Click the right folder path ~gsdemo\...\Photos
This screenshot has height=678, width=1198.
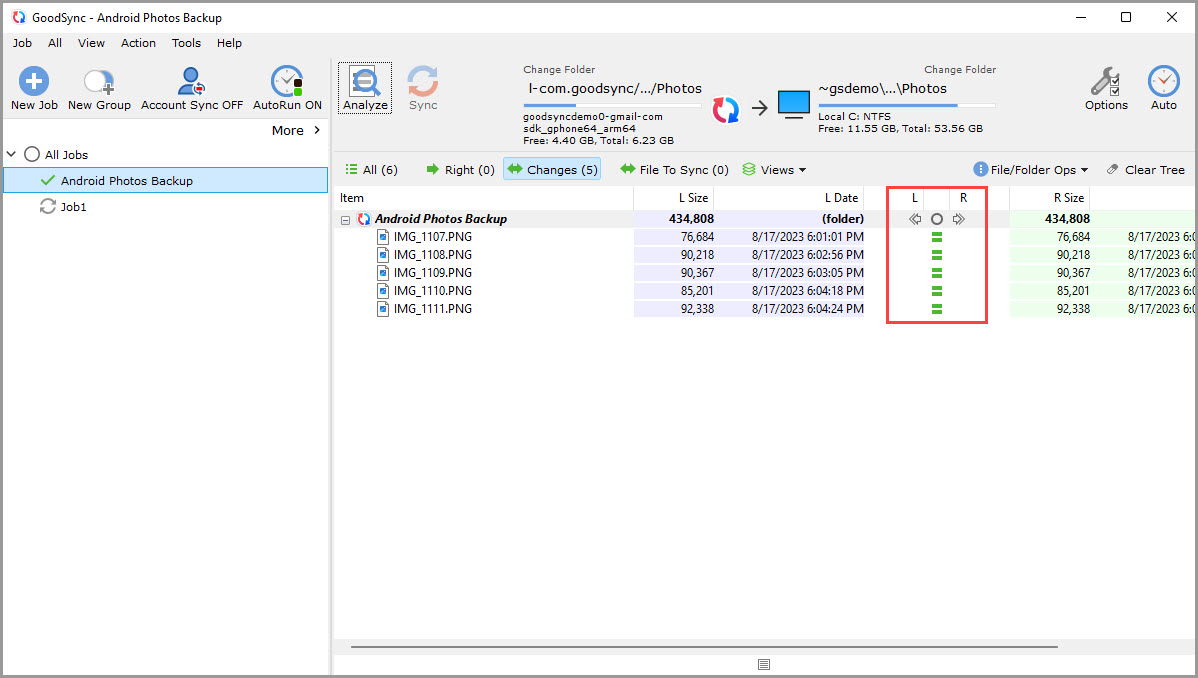pos(882,89)
